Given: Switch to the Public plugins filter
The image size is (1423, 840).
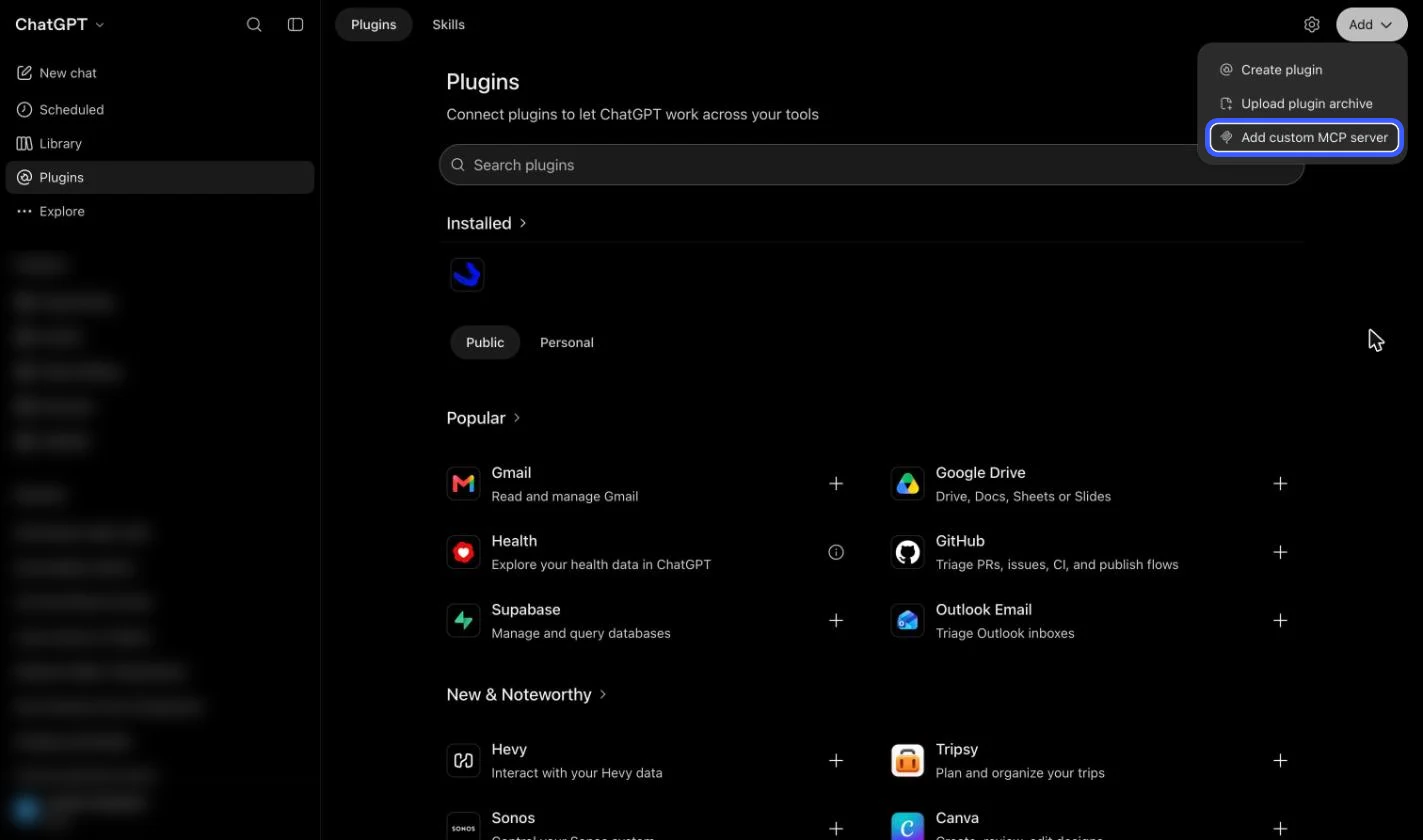Looking at the screenshot, I should tap(485, 342).
